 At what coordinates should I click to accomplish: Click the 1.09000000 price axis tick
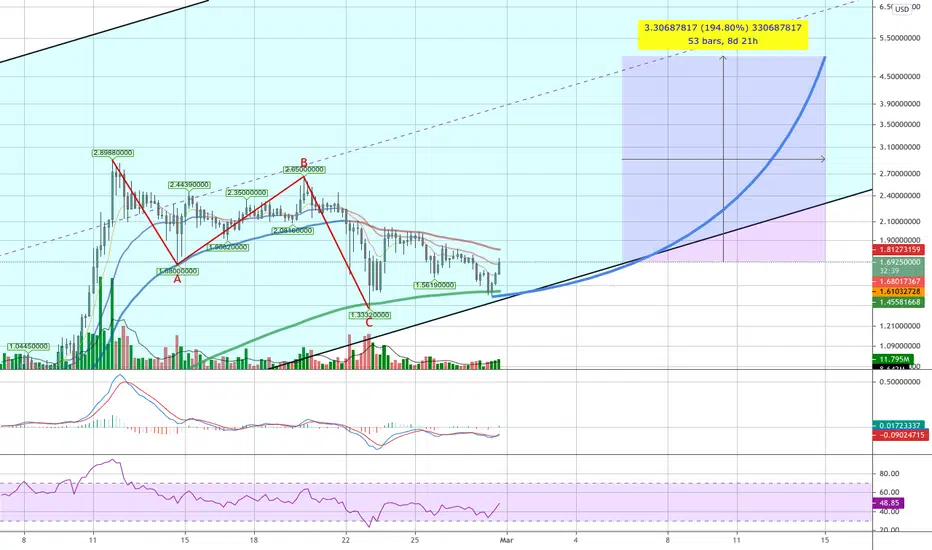click(x=900, y=346)
